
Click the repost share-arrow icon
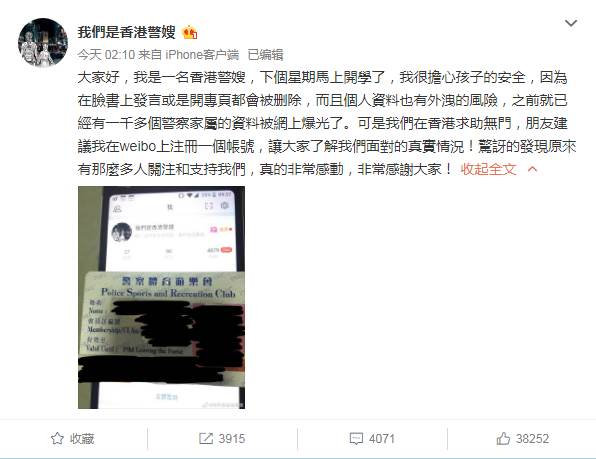click(206, 438)
